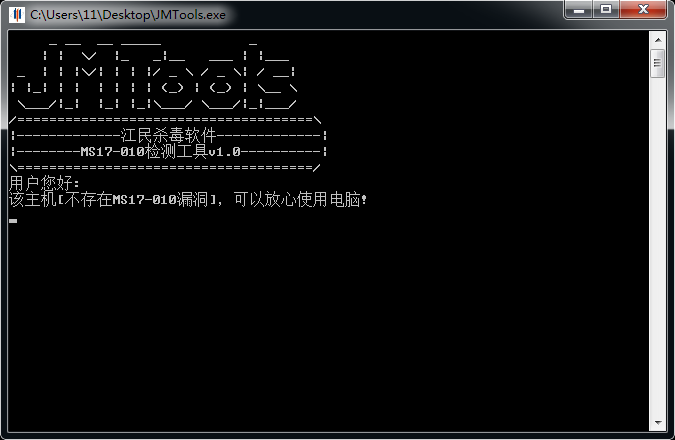Click the banner's bottom border line

[x=165, y=167]
